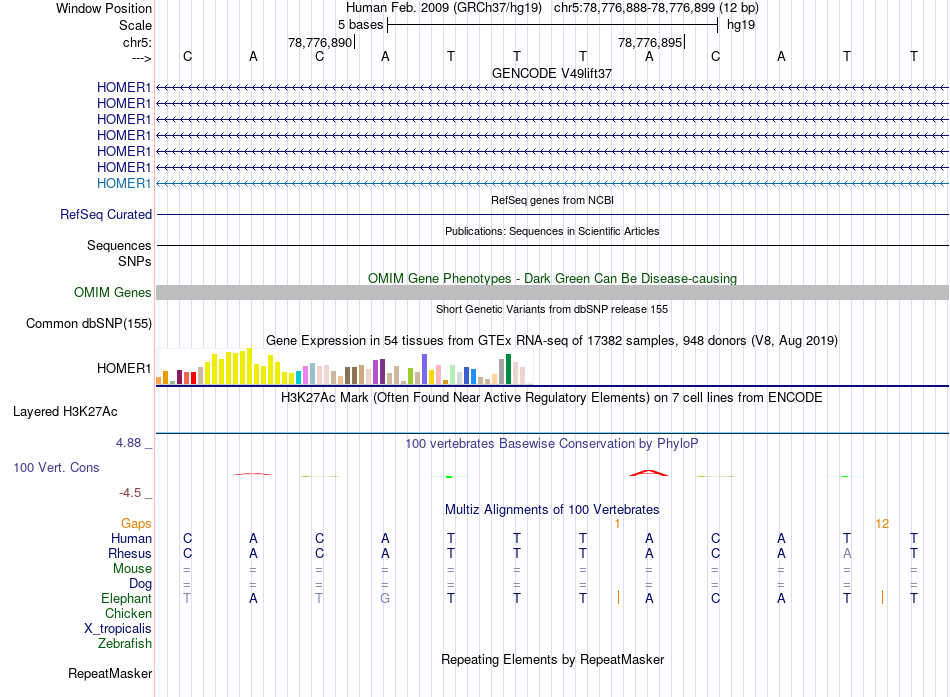Click the RepeatMasker track label

[110, 673]
